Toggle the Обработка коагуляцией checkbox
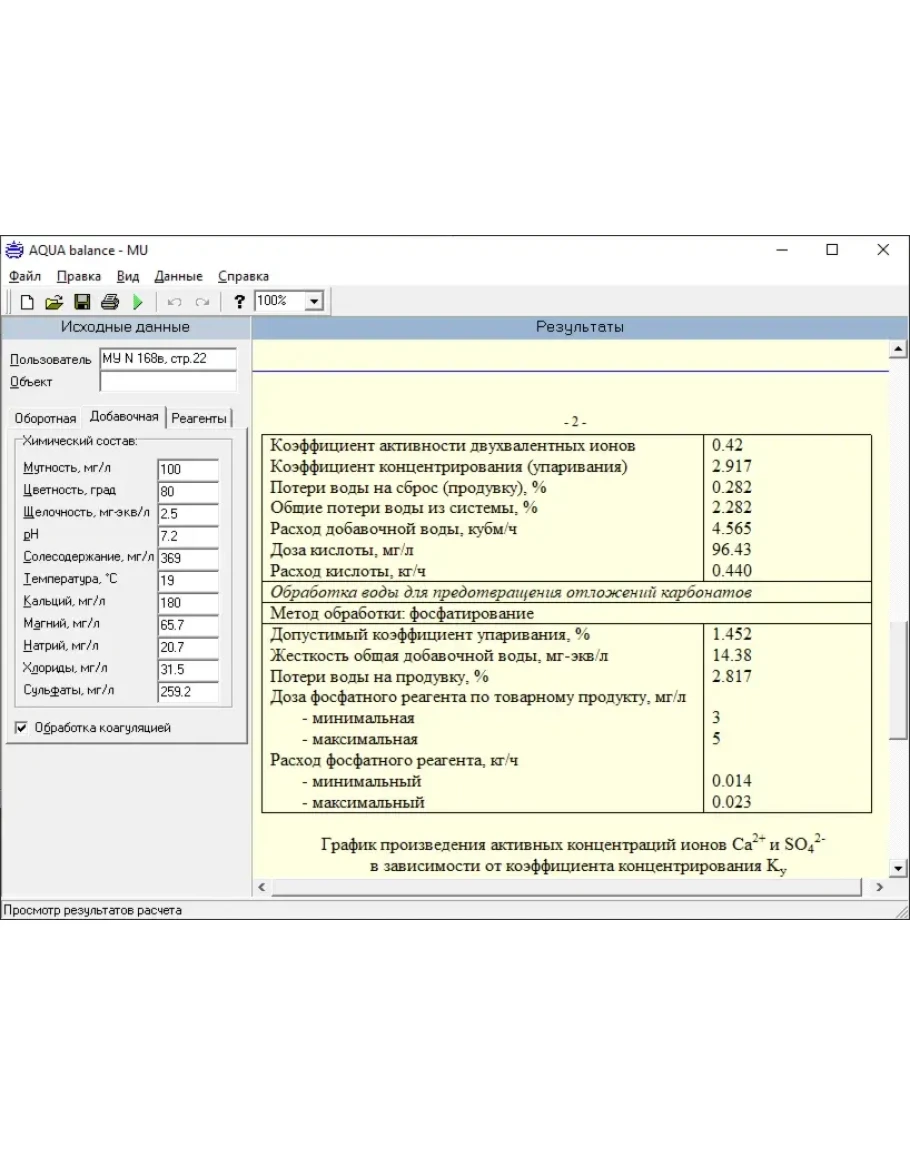 coord(22,728)
